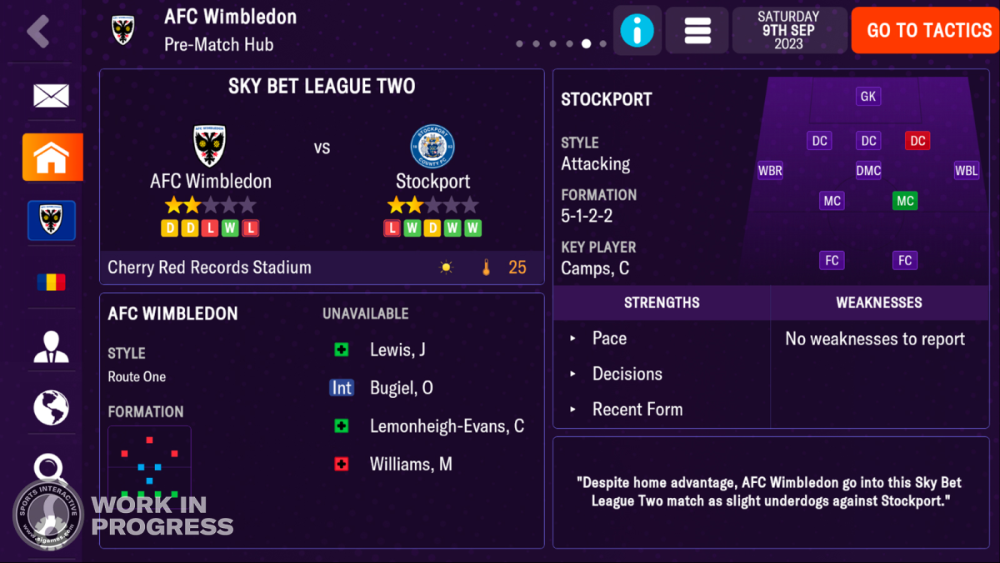Viewport: 1000px width, 563px height.
Task: Click the red DC position marker
Action: [917, 141]
